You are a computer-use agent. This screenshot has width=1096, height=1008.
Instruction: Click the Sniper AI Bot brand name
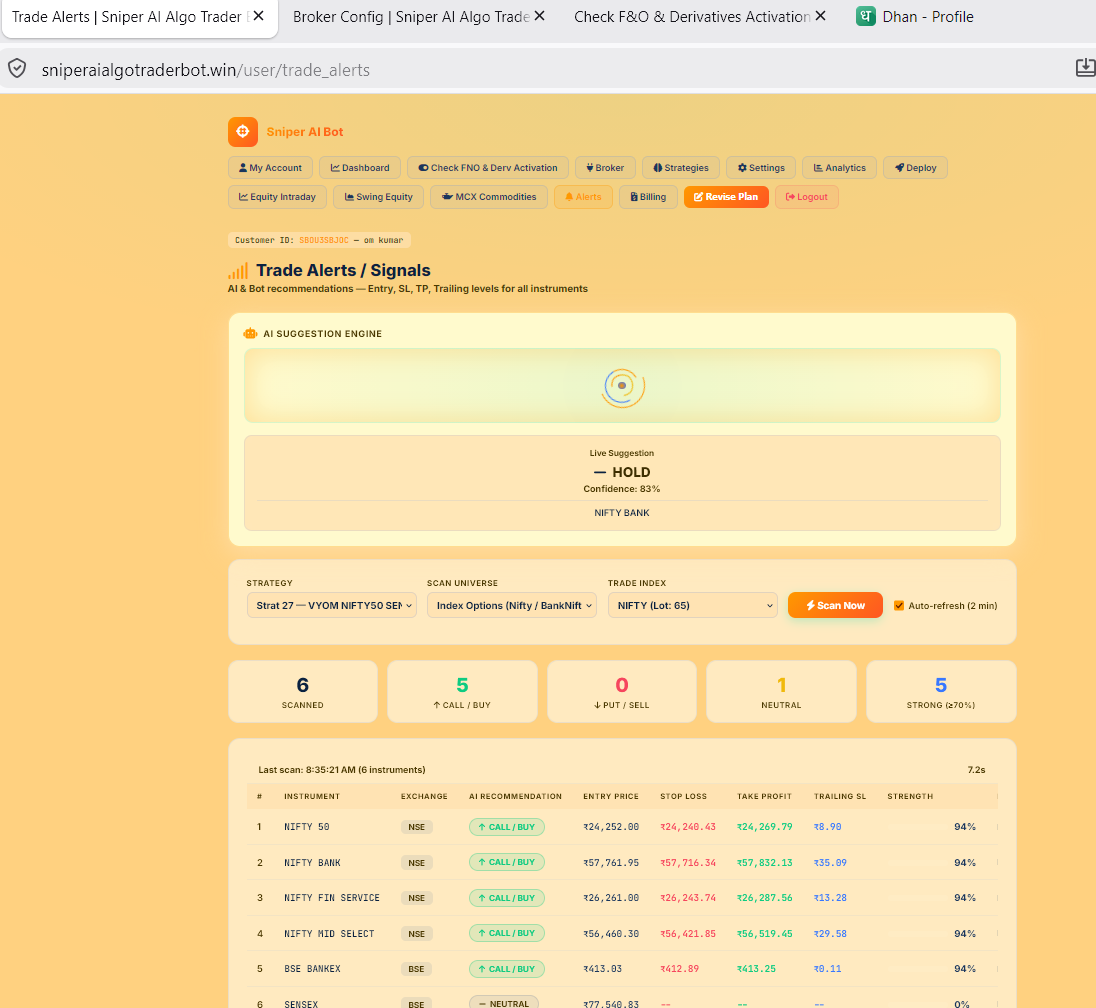click(x=305, y=132)
